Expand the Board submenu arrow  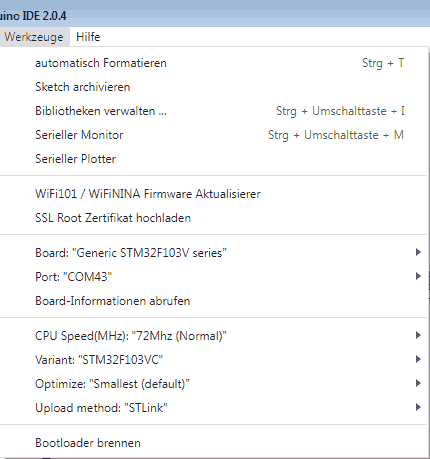(x=418, y=252)
